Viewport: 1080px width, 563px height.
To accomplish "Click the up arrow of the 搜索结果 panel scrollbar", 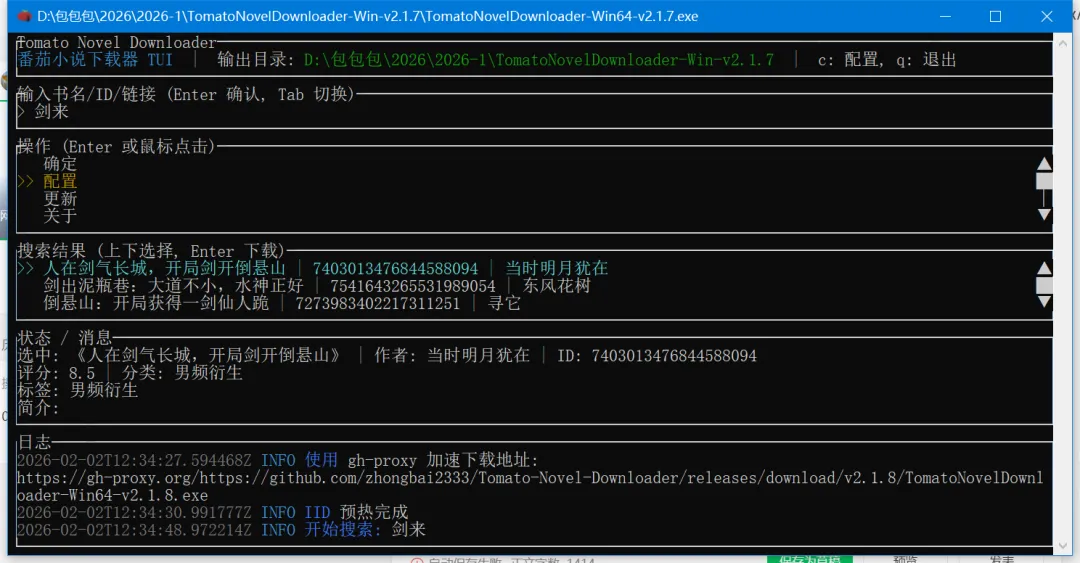I will pyautogui.click(x=1044, y=268).
